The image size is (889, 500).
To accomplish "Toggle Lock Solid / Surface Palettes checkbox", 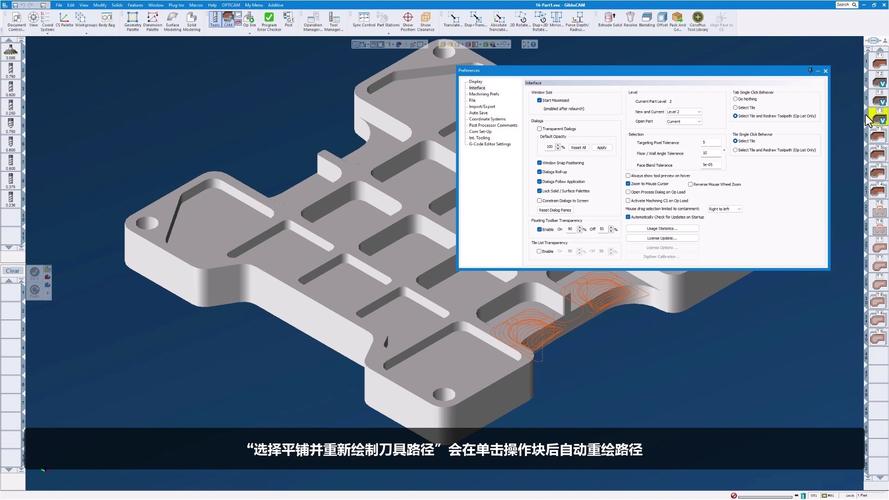I will (539, 191).
